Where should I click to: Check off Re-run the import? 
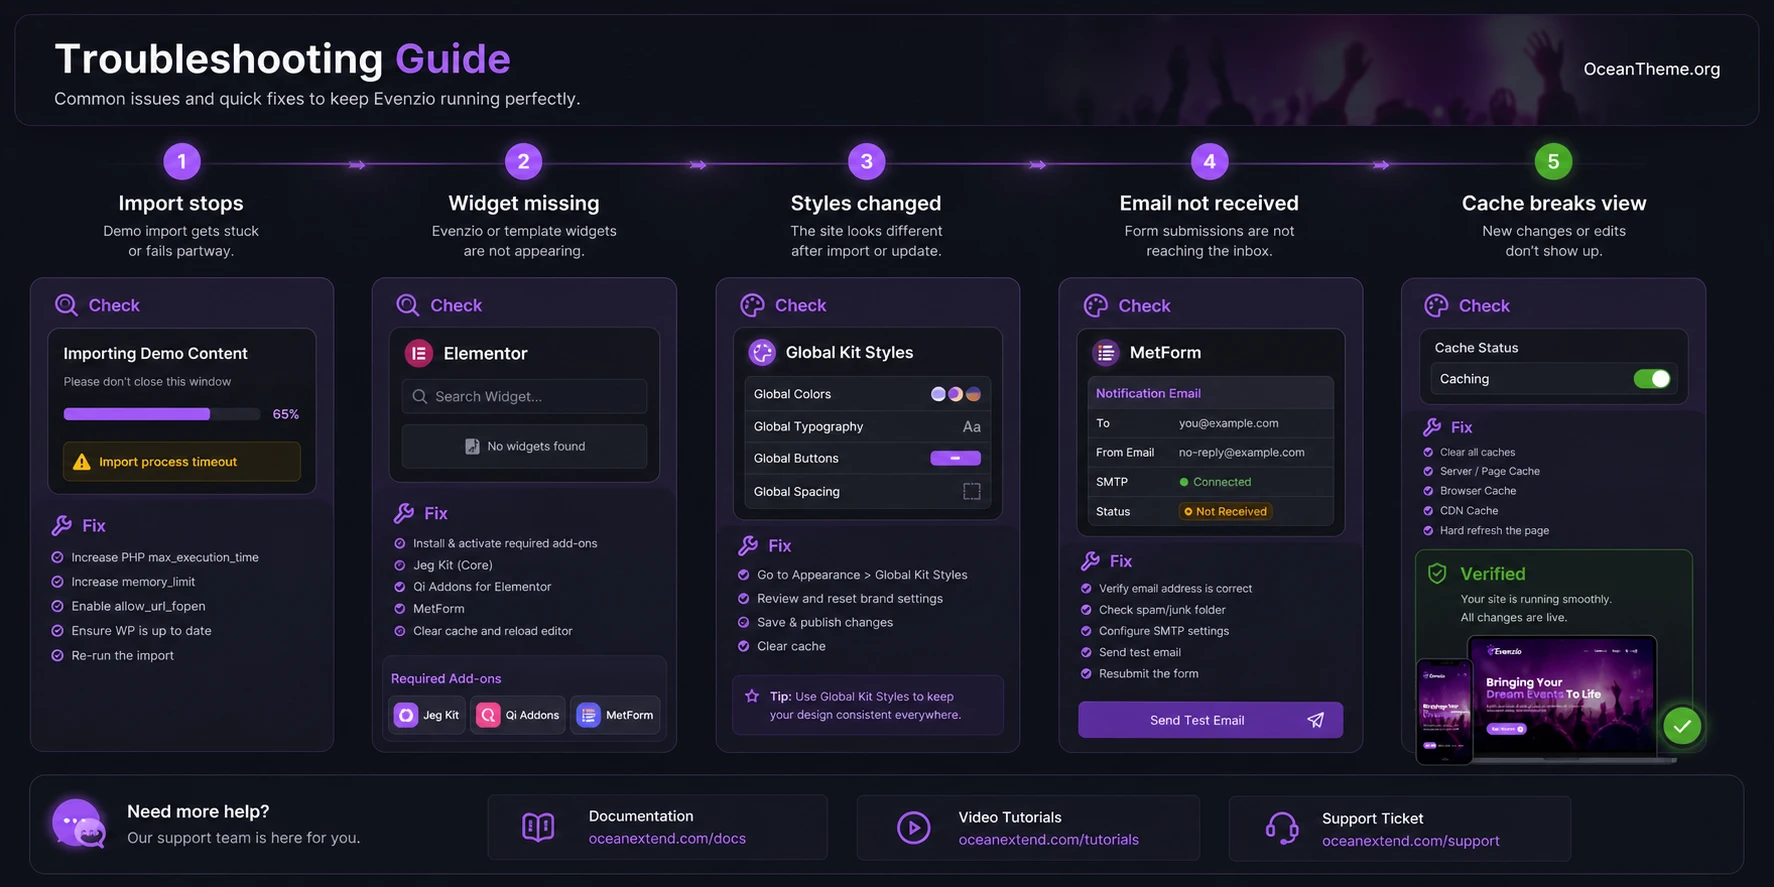57,656
